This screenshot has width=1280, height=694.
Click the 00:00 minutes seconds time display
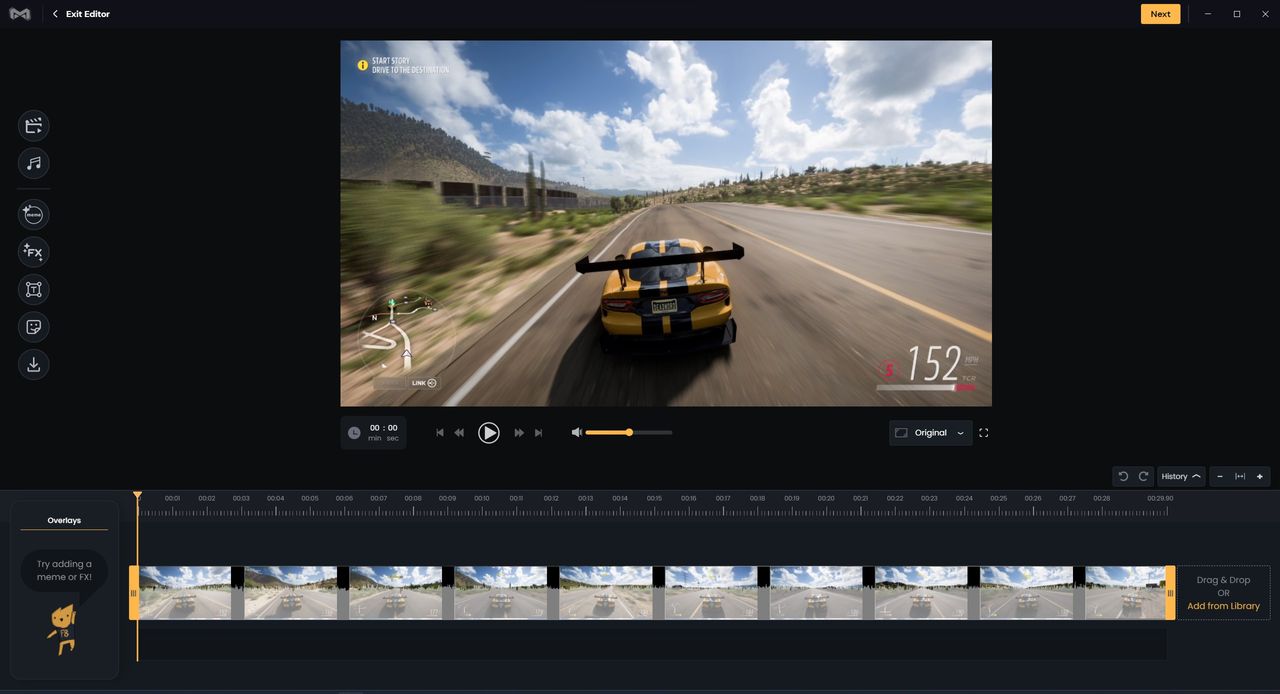[x=383, y=433]
